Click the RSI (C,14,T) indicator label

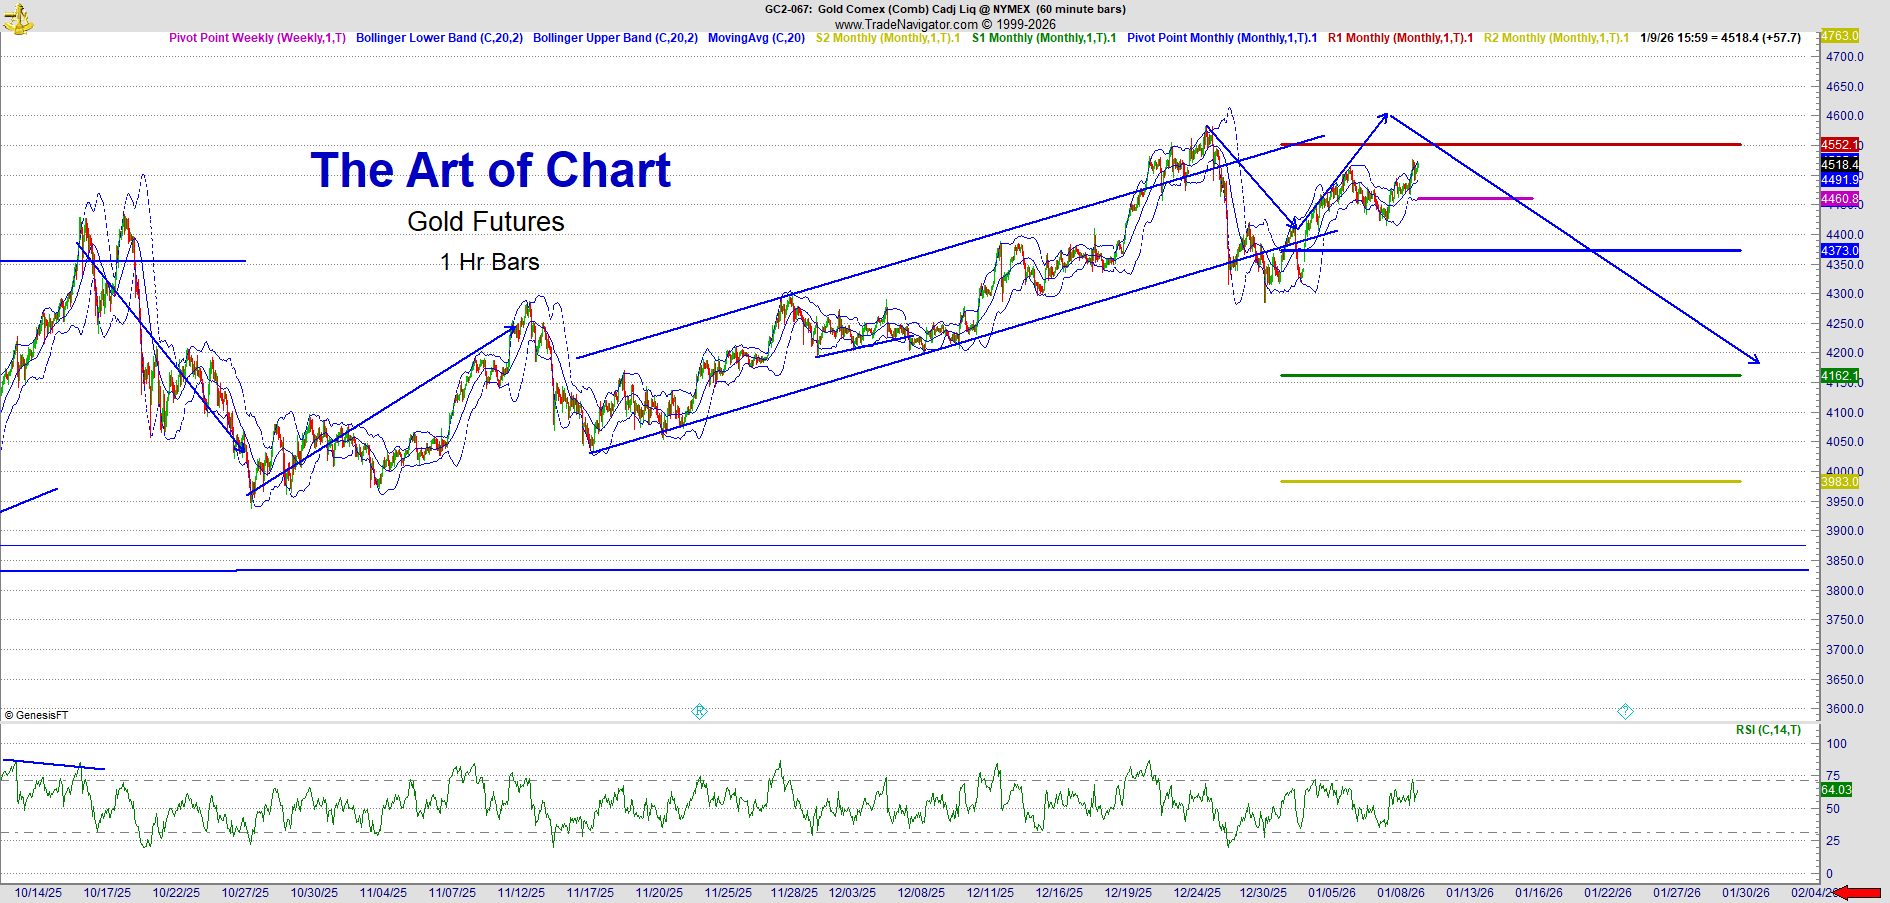[x=1768, y=730]
